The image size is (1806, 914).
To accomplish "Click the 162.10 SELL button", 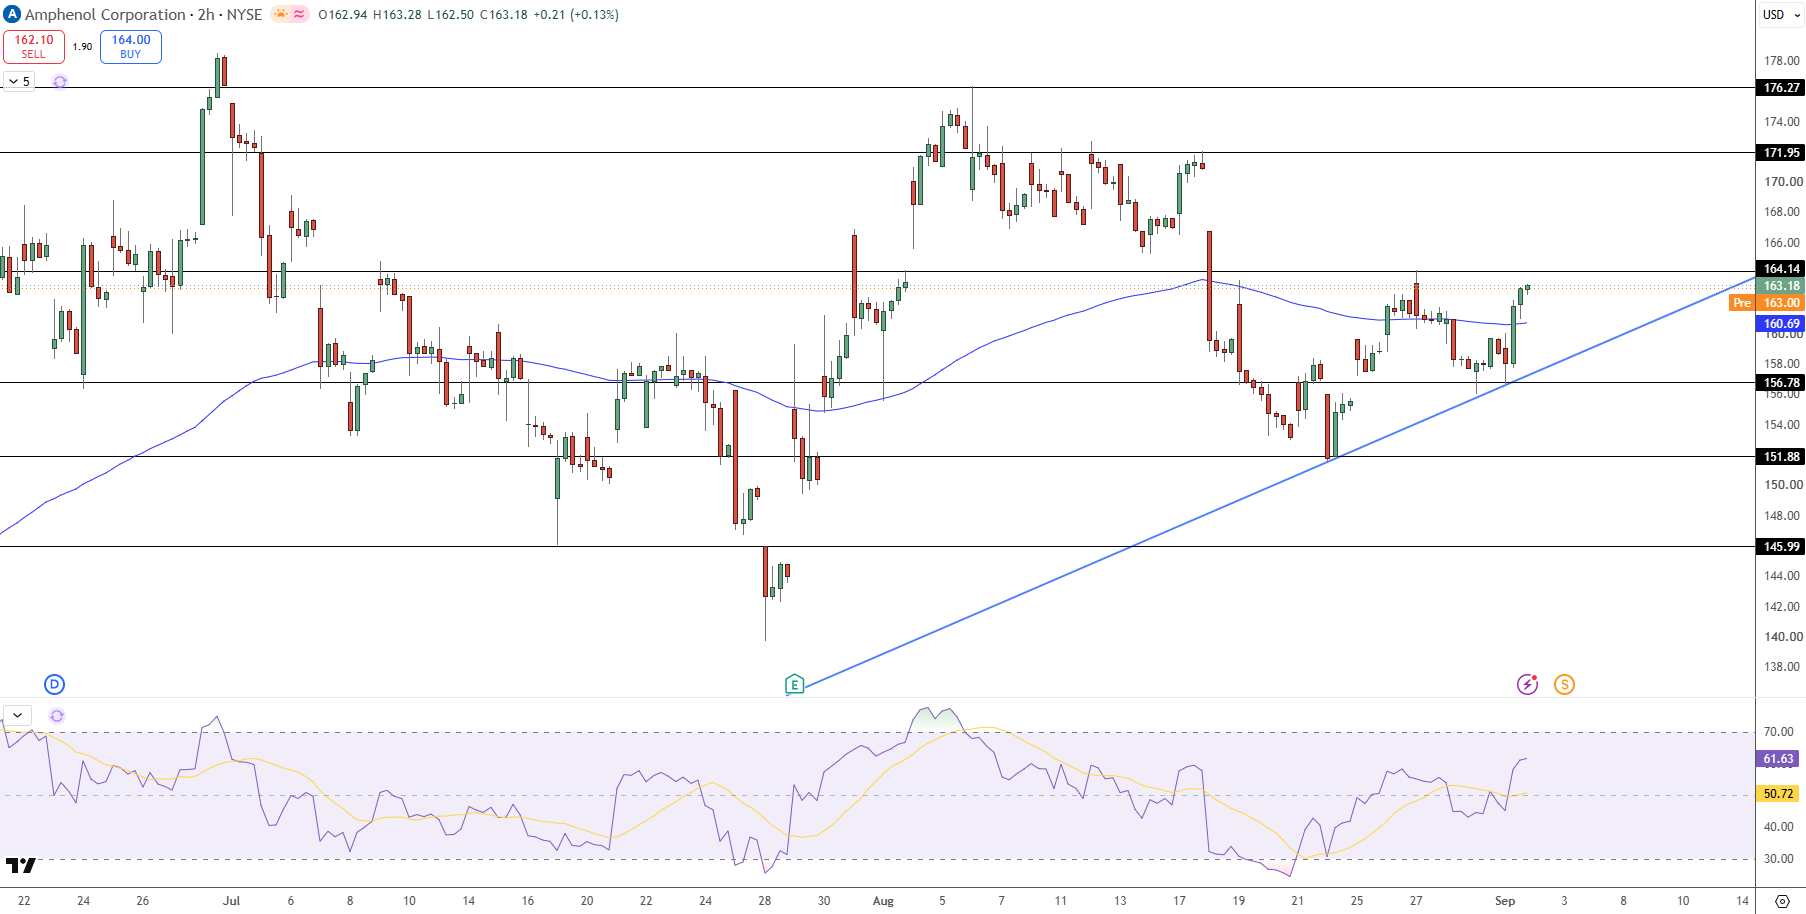I will [34, 46].
